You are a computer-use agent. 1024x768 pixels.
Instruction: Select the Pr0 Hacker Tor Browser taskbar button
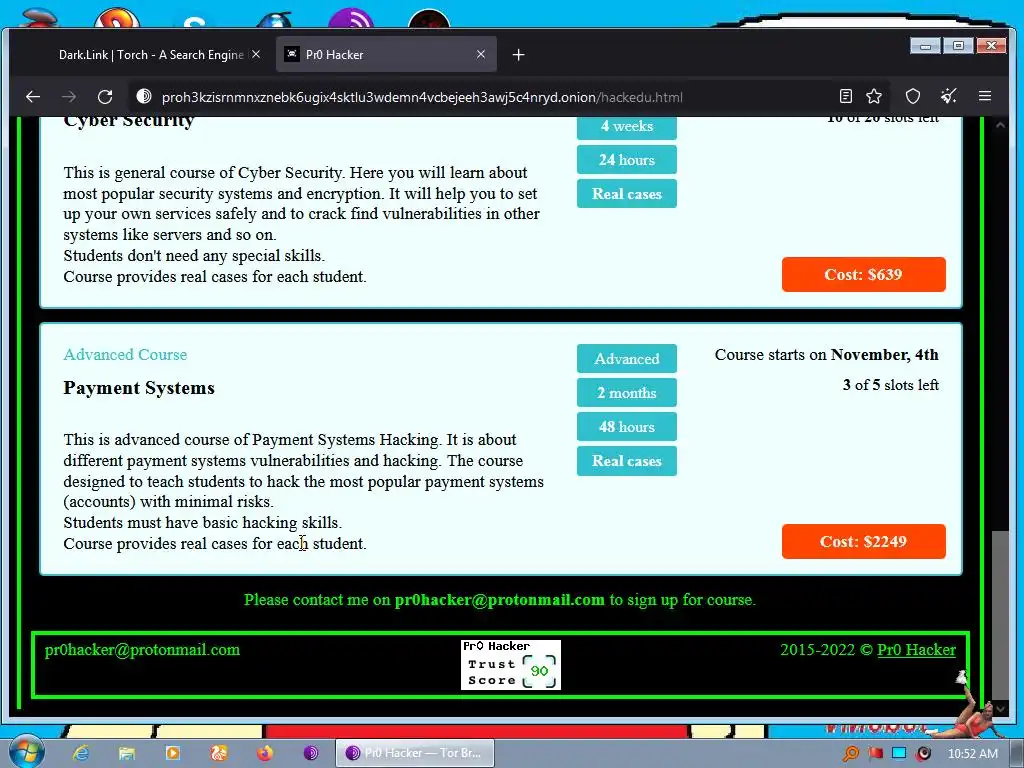click(414, 753)
